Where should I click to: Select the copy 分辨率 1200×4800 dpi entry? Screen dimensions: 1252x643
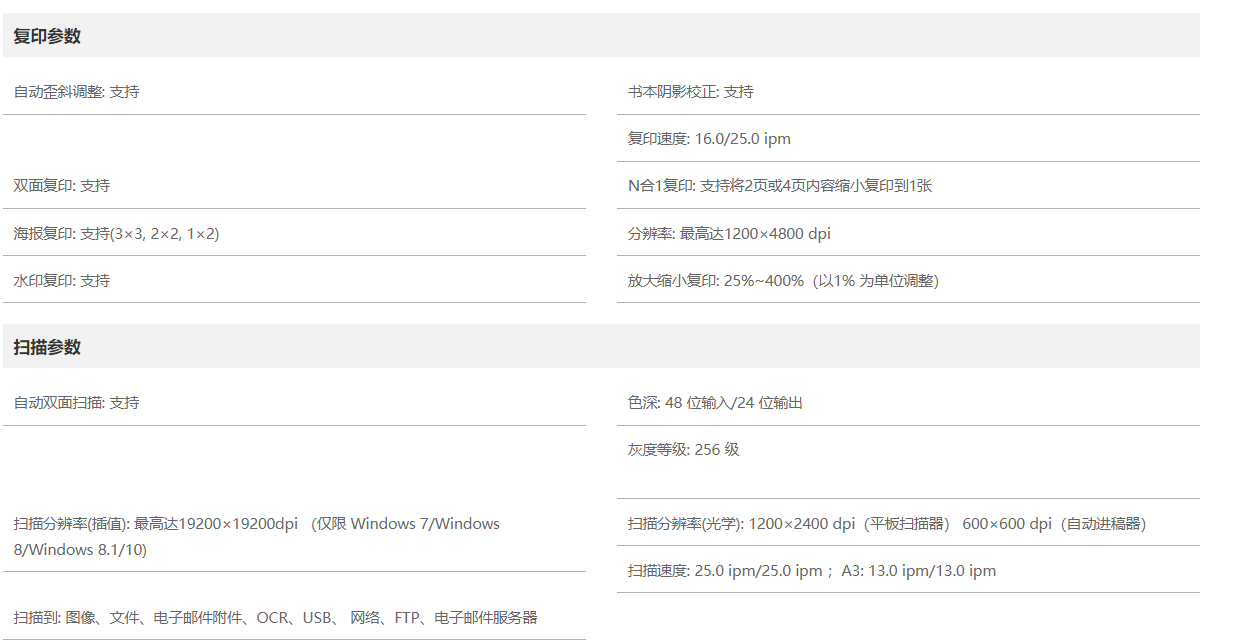point(729,234)
